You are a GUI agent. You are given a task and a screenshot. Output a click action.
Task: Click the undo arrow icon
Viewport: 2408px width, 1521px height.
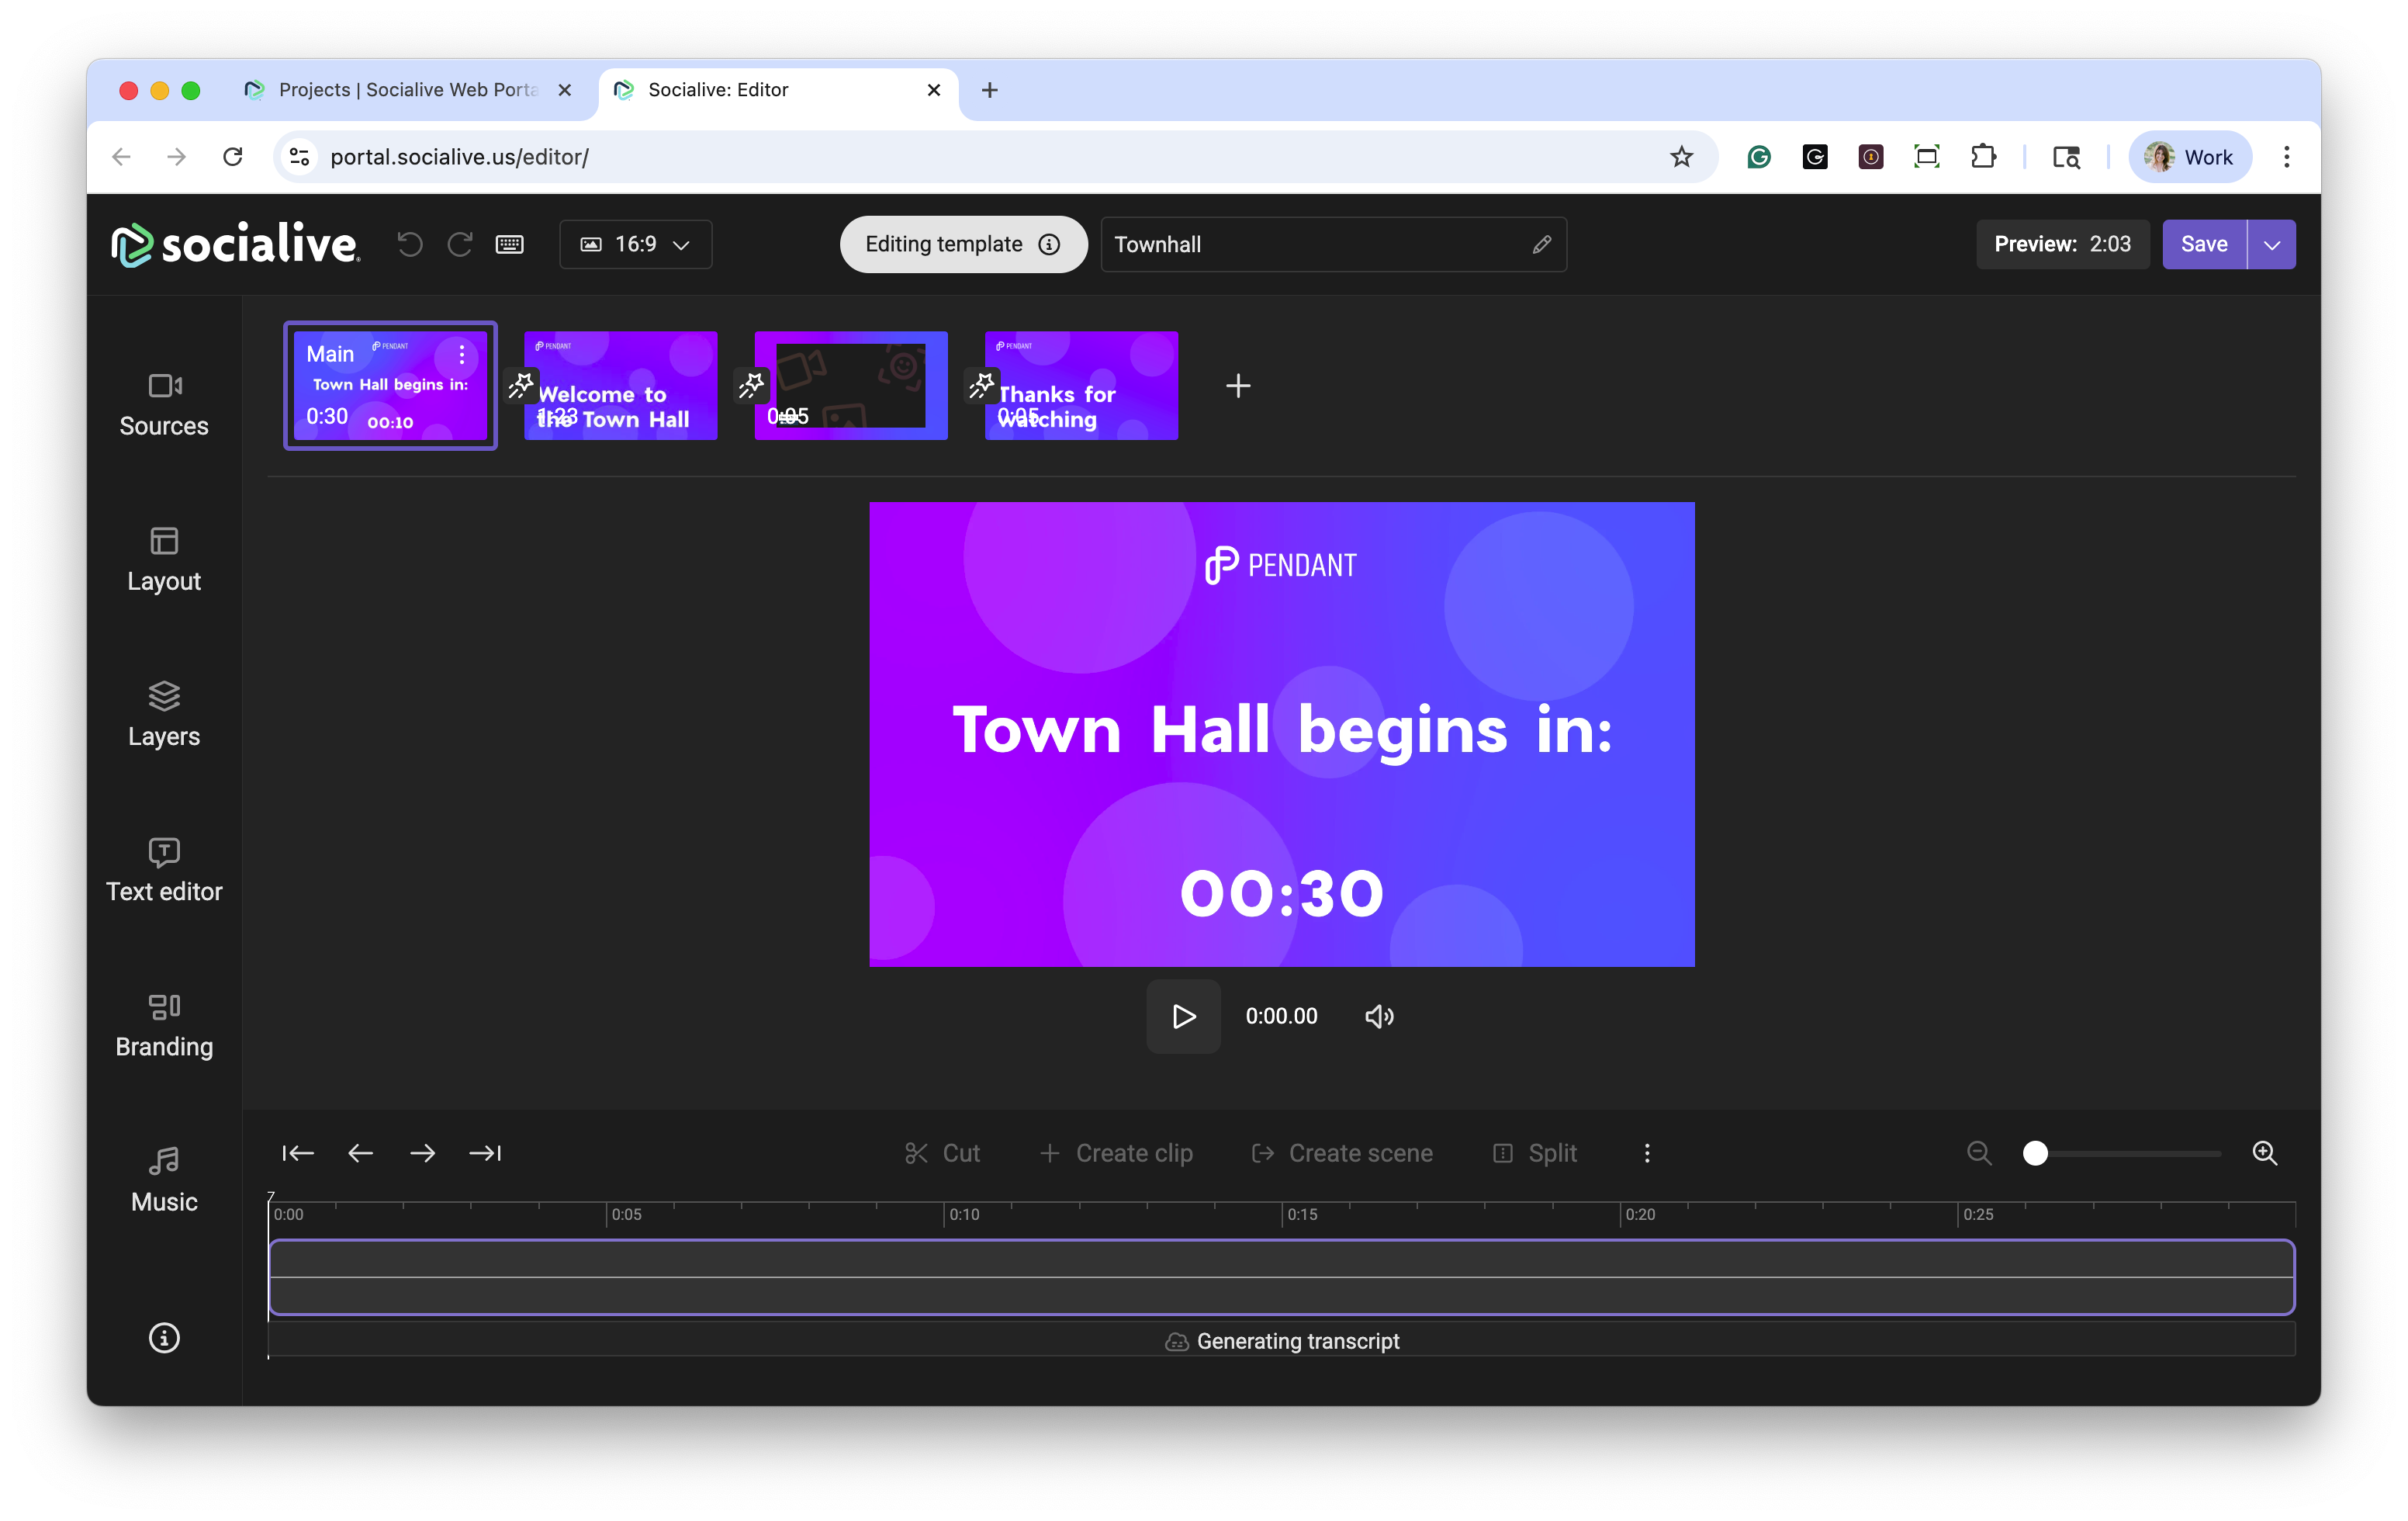point(410,244)
